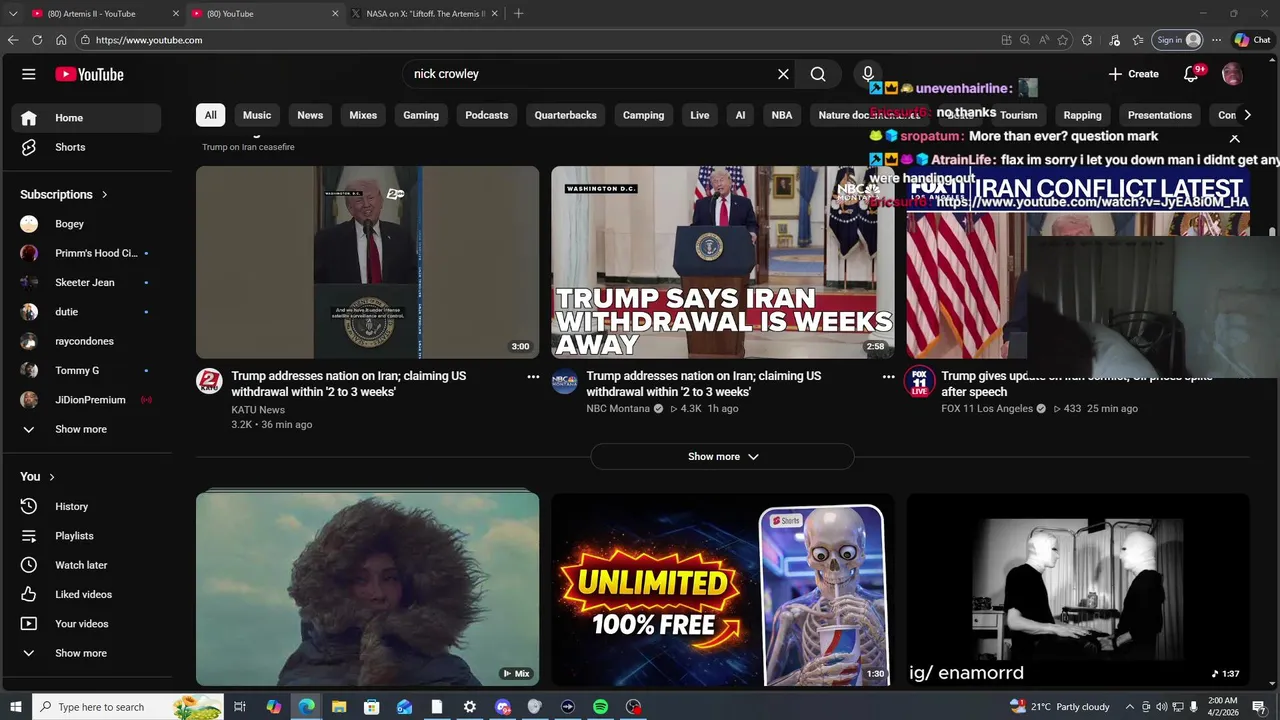1280x720 pixels.
Task: Select the Gaming filter chip
Action: point(421,115)
